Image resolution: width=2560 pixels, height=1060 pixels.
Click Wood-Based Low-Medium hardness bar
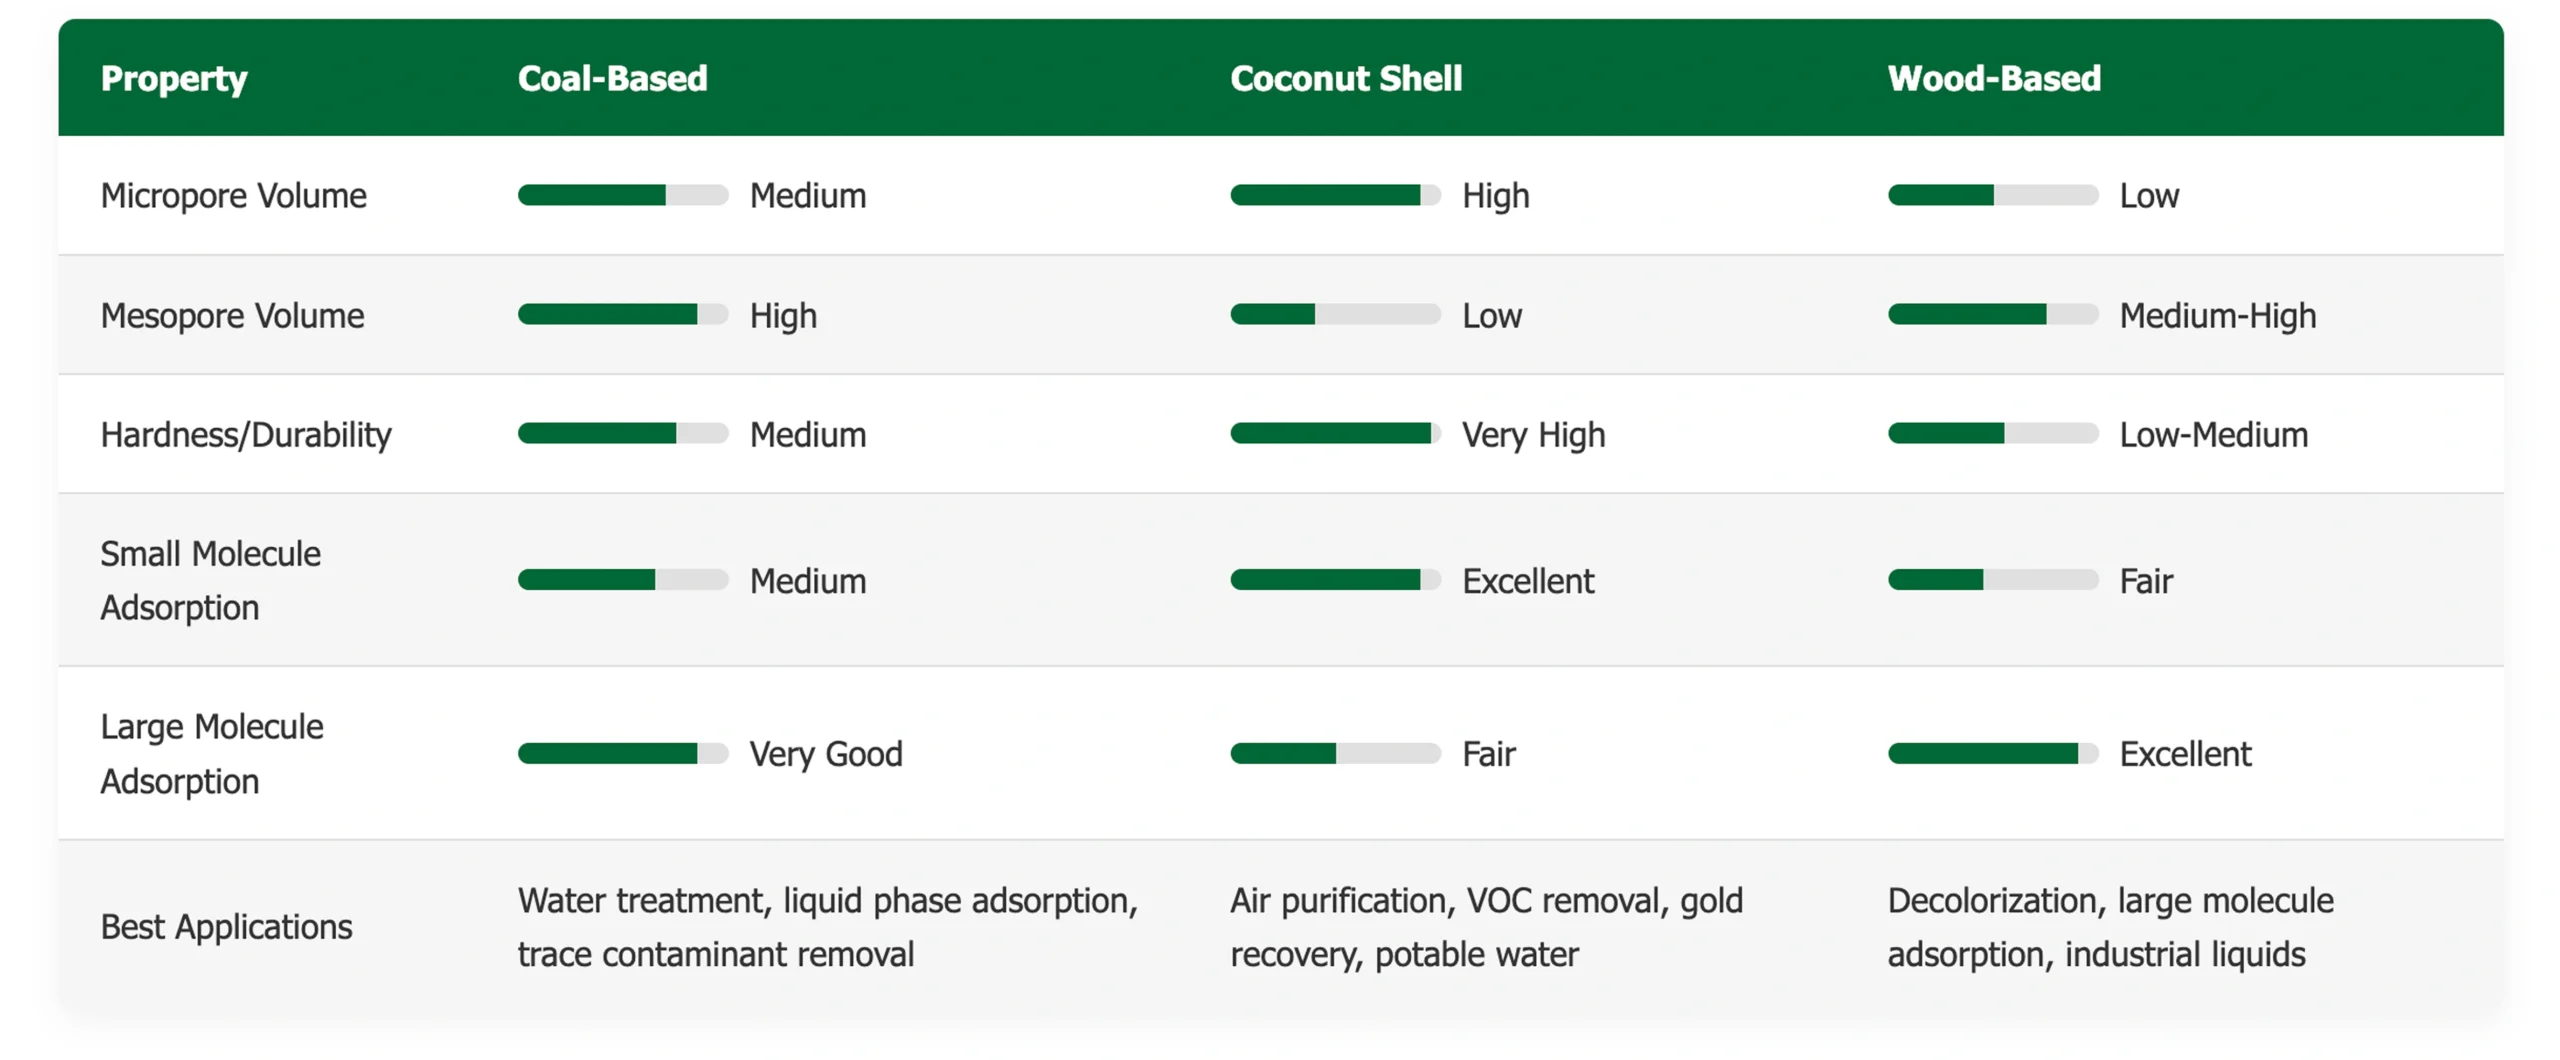point(1992,434)
